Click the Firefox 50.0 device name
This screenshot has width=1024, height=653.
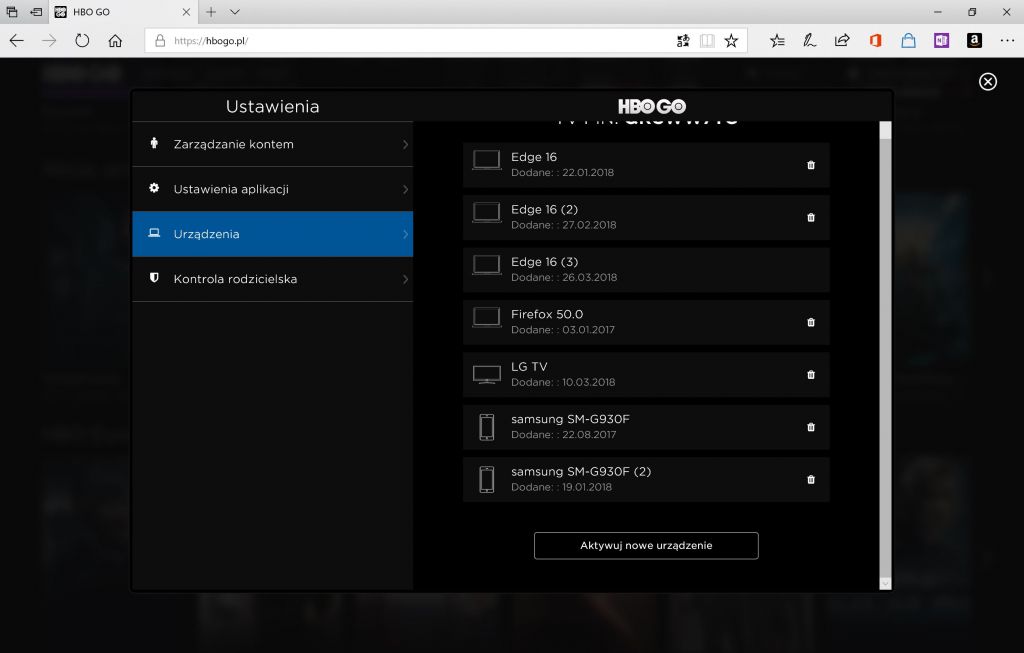tap(547, 314)
